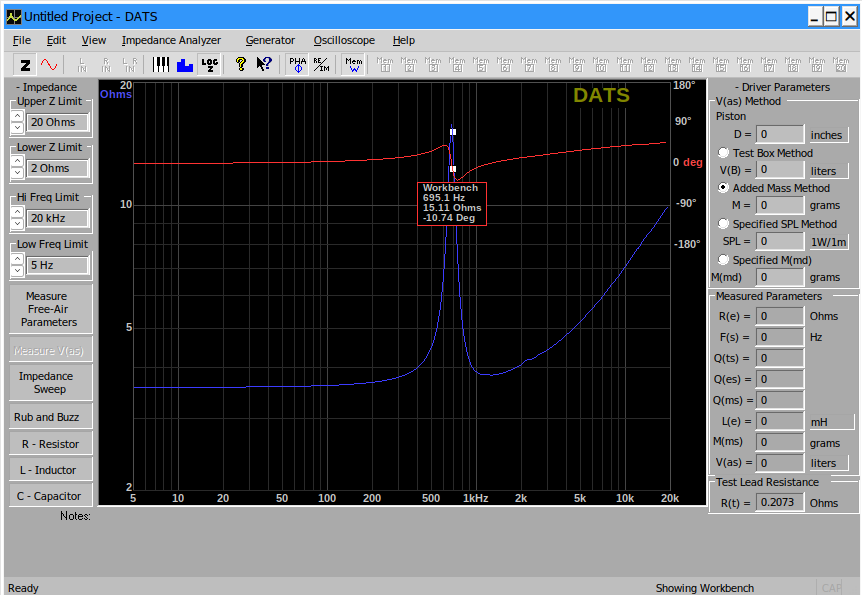Toggle the liters unit button next to V(B)

click(x=828, y=170)
